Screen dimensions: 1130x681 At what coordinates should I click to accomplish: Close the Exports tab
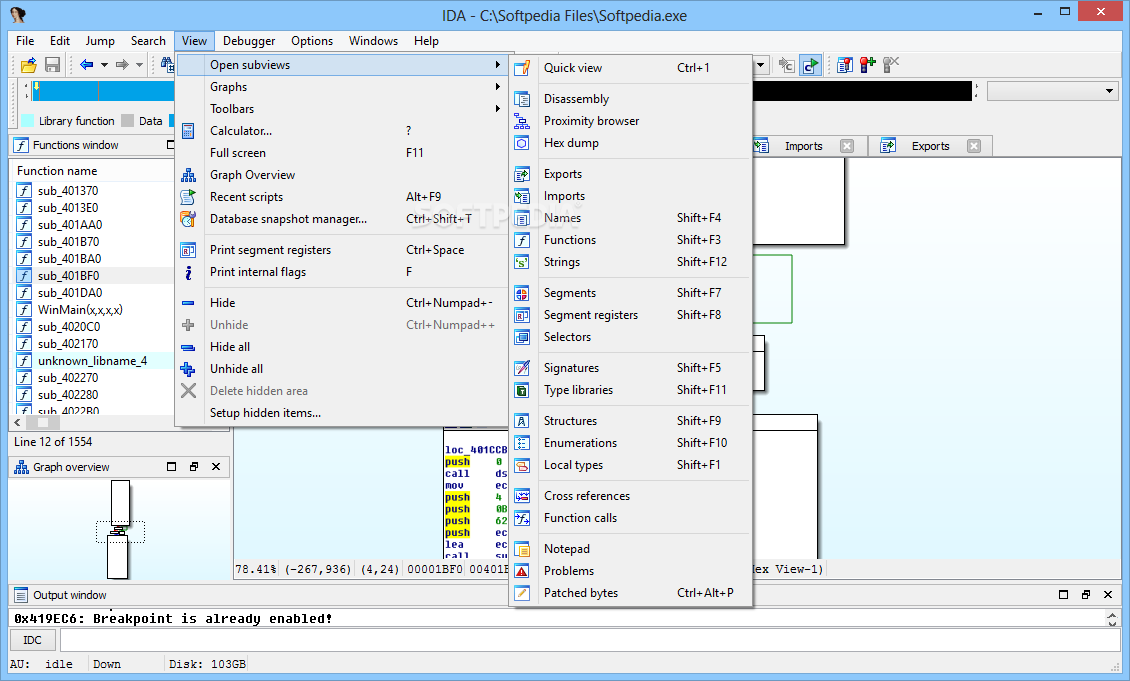point(974,146)
